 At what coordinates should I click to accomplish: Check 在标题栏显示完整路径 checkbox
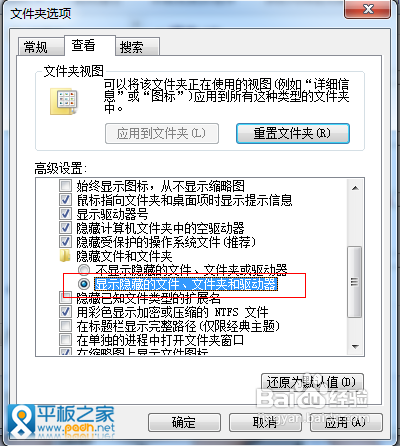[x=65, y=326]
